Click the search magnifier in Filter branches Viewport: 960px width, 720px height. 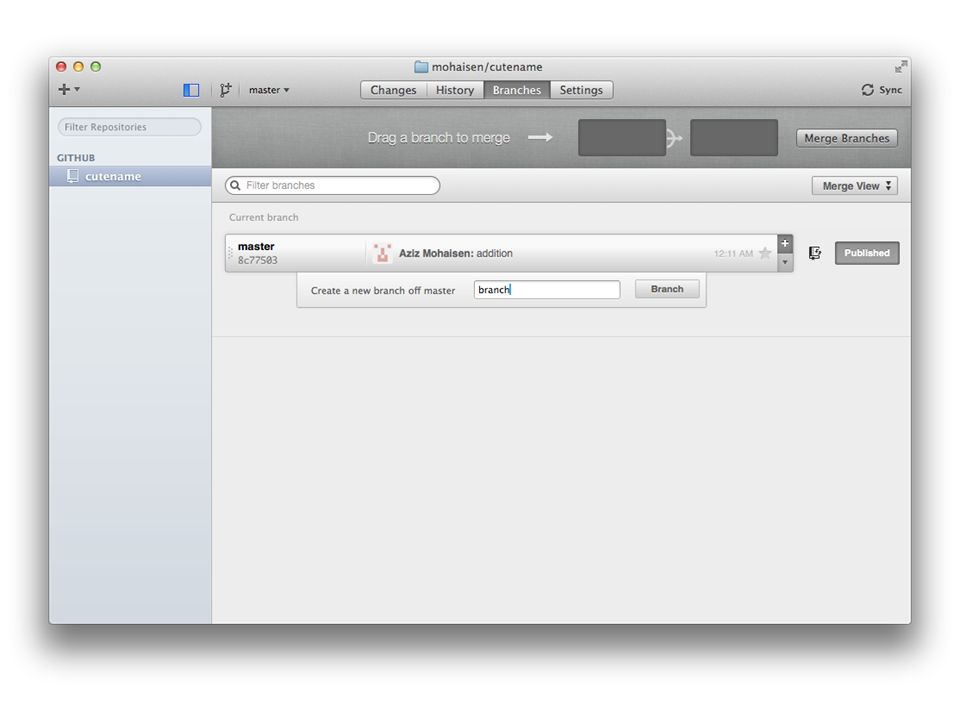point(235,186)
